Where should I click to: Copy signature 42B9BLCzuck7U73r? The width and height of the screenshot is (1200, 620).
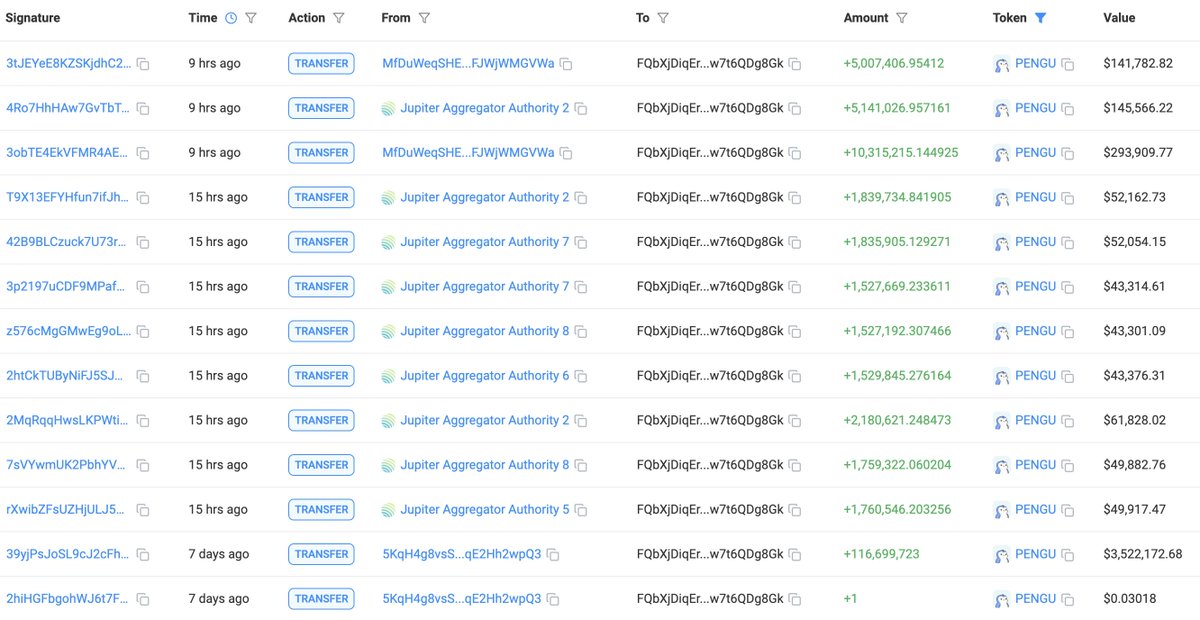point(143,242)
